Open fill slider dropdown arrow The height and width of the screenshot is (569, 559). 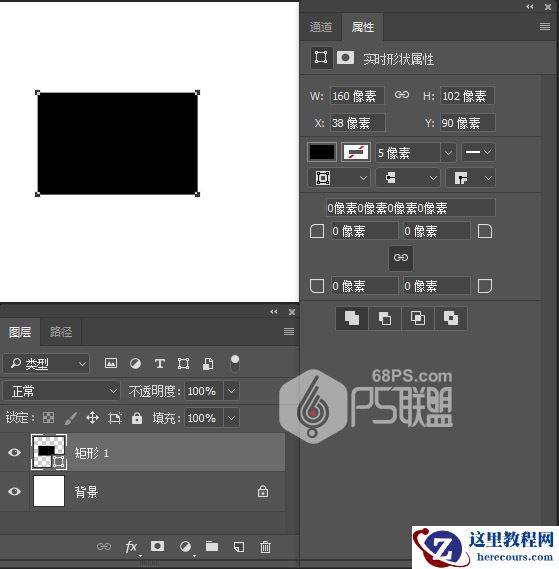tap(231, 418)
